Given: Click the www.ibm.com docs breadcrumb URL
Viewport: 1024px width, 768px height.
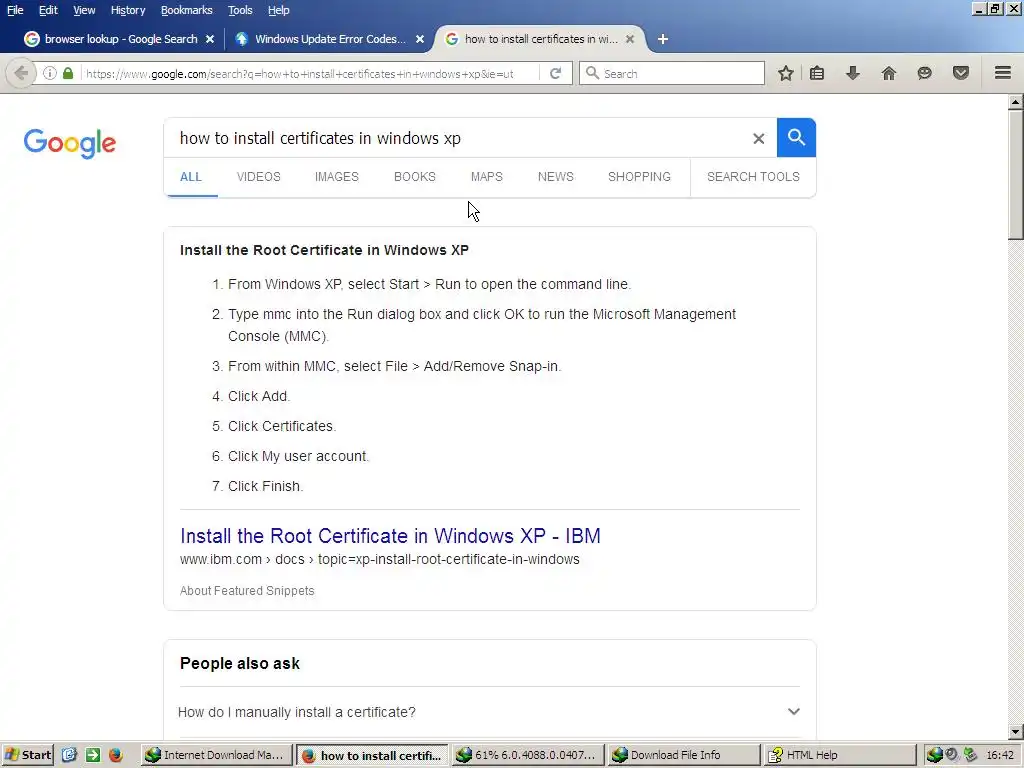Looking at the screenshot, I should [379, 560].
